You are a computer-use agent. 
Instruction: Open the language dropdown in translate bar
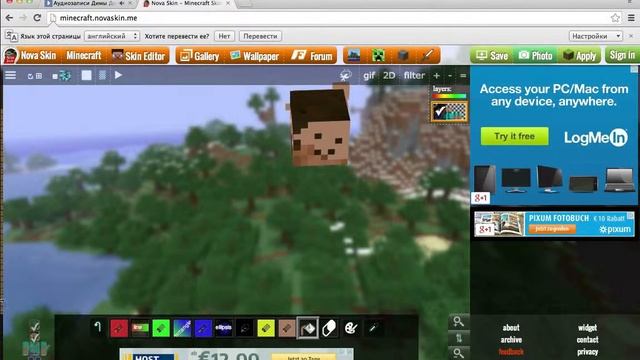(112, 36)
